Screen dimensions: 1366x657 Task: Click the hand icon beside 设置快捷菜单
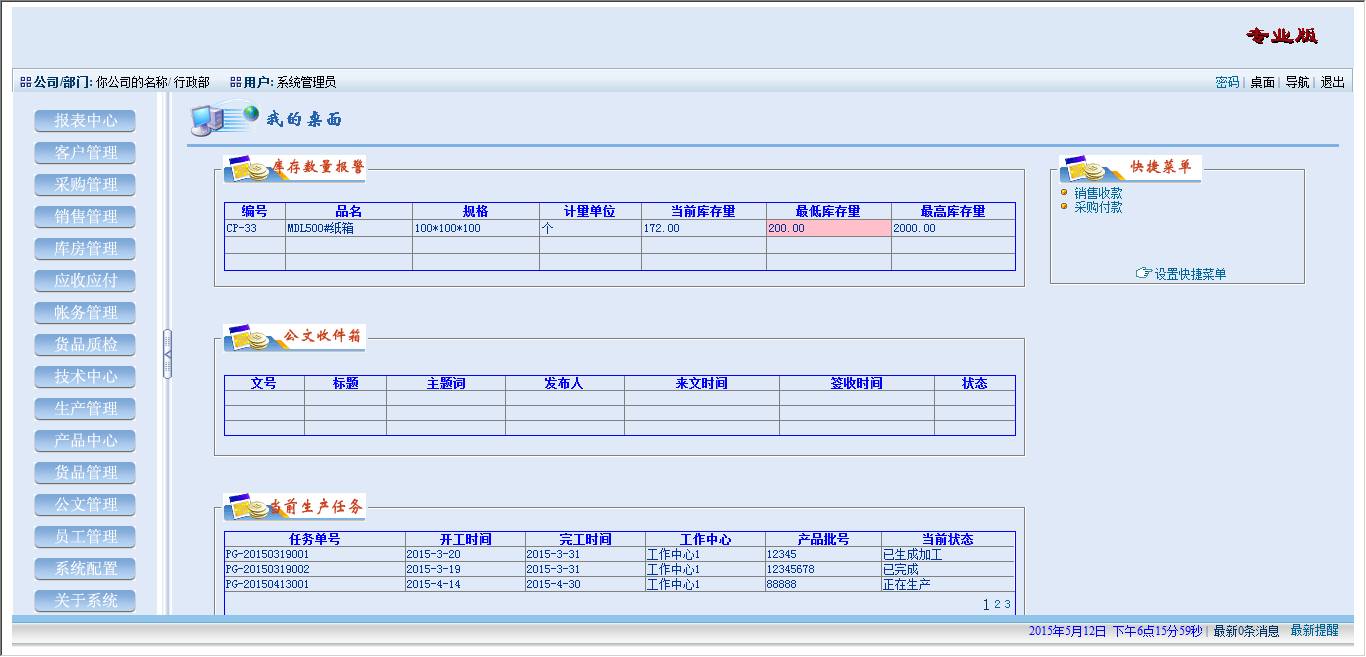pos(1143,273)
